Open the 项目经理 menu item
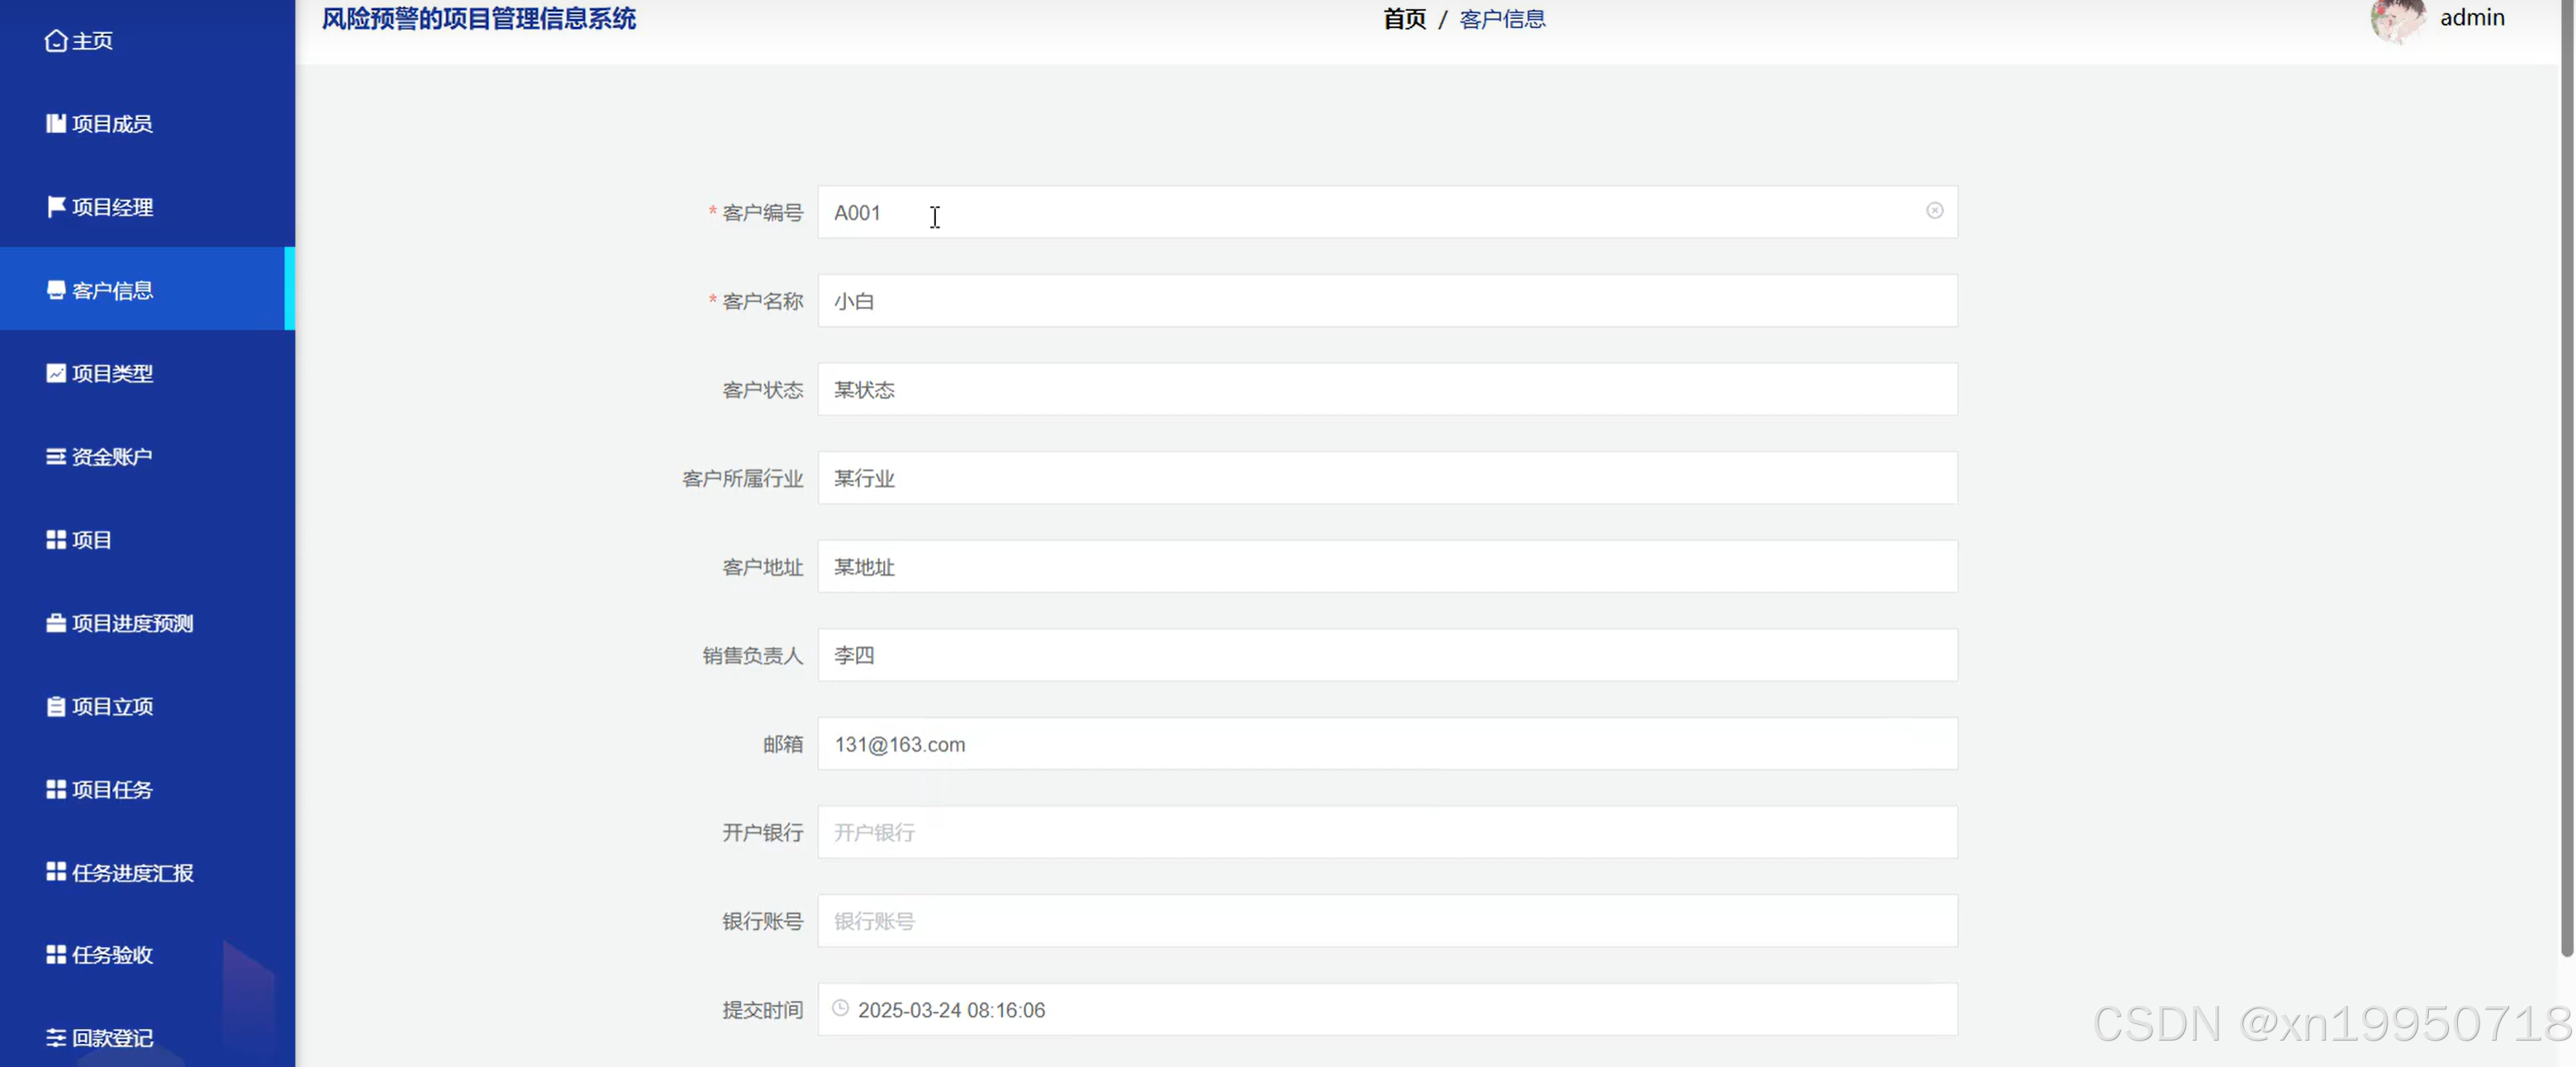This screenshot has width=2576, height=1067. pyautogui.click(x=147, y=207)
